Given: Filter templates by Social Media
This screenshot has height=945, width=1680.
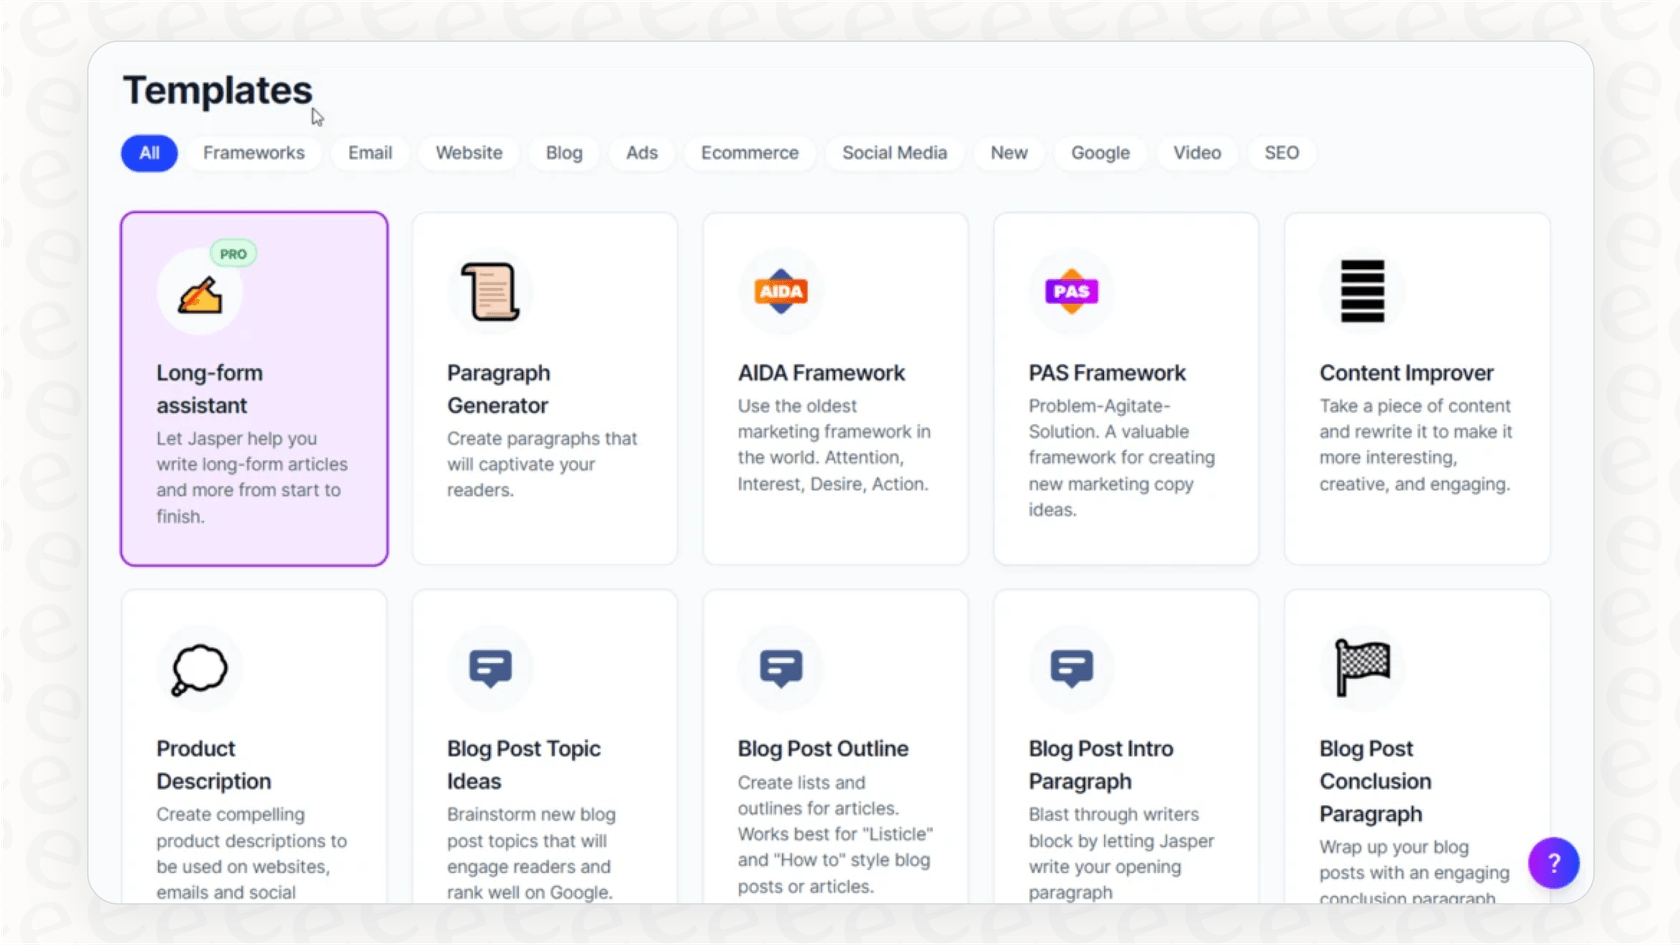Looking at the screenshot, I should click(x=894, y=153).
